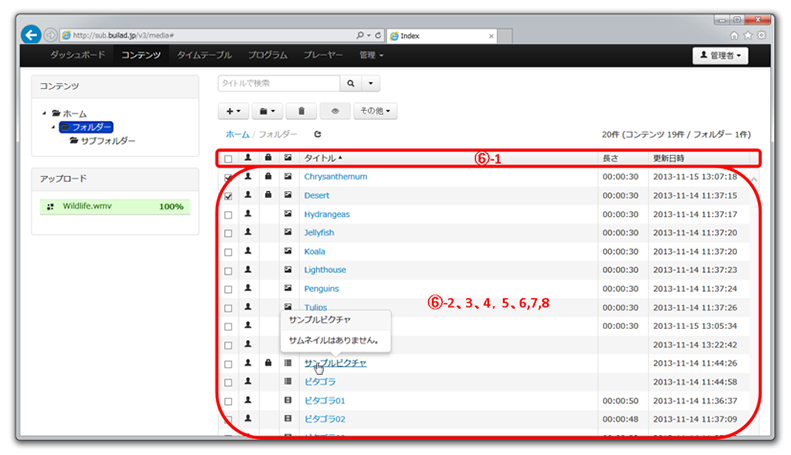Open the 管理 navigation dropdown
Screen dimensions: 791x455
(x=371, y=55)
